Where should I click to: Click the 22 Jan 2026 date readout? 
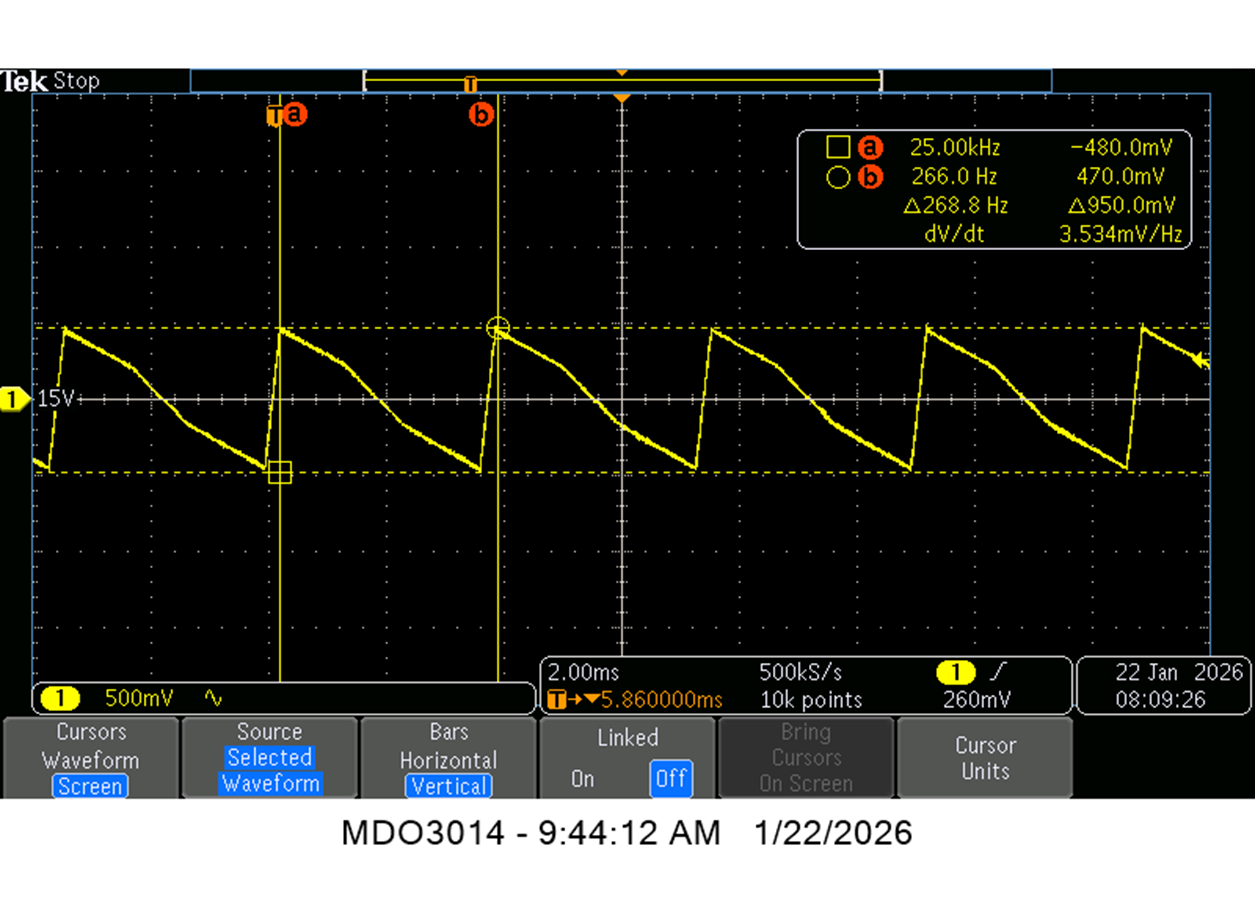click(x=1179, y=672)
